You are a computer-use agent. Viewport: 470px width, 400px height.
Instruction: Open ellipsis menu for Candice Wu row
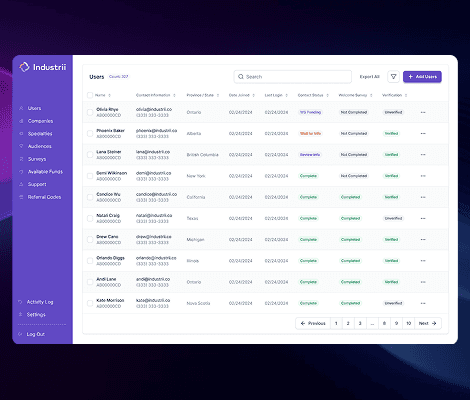coord(423,197)
